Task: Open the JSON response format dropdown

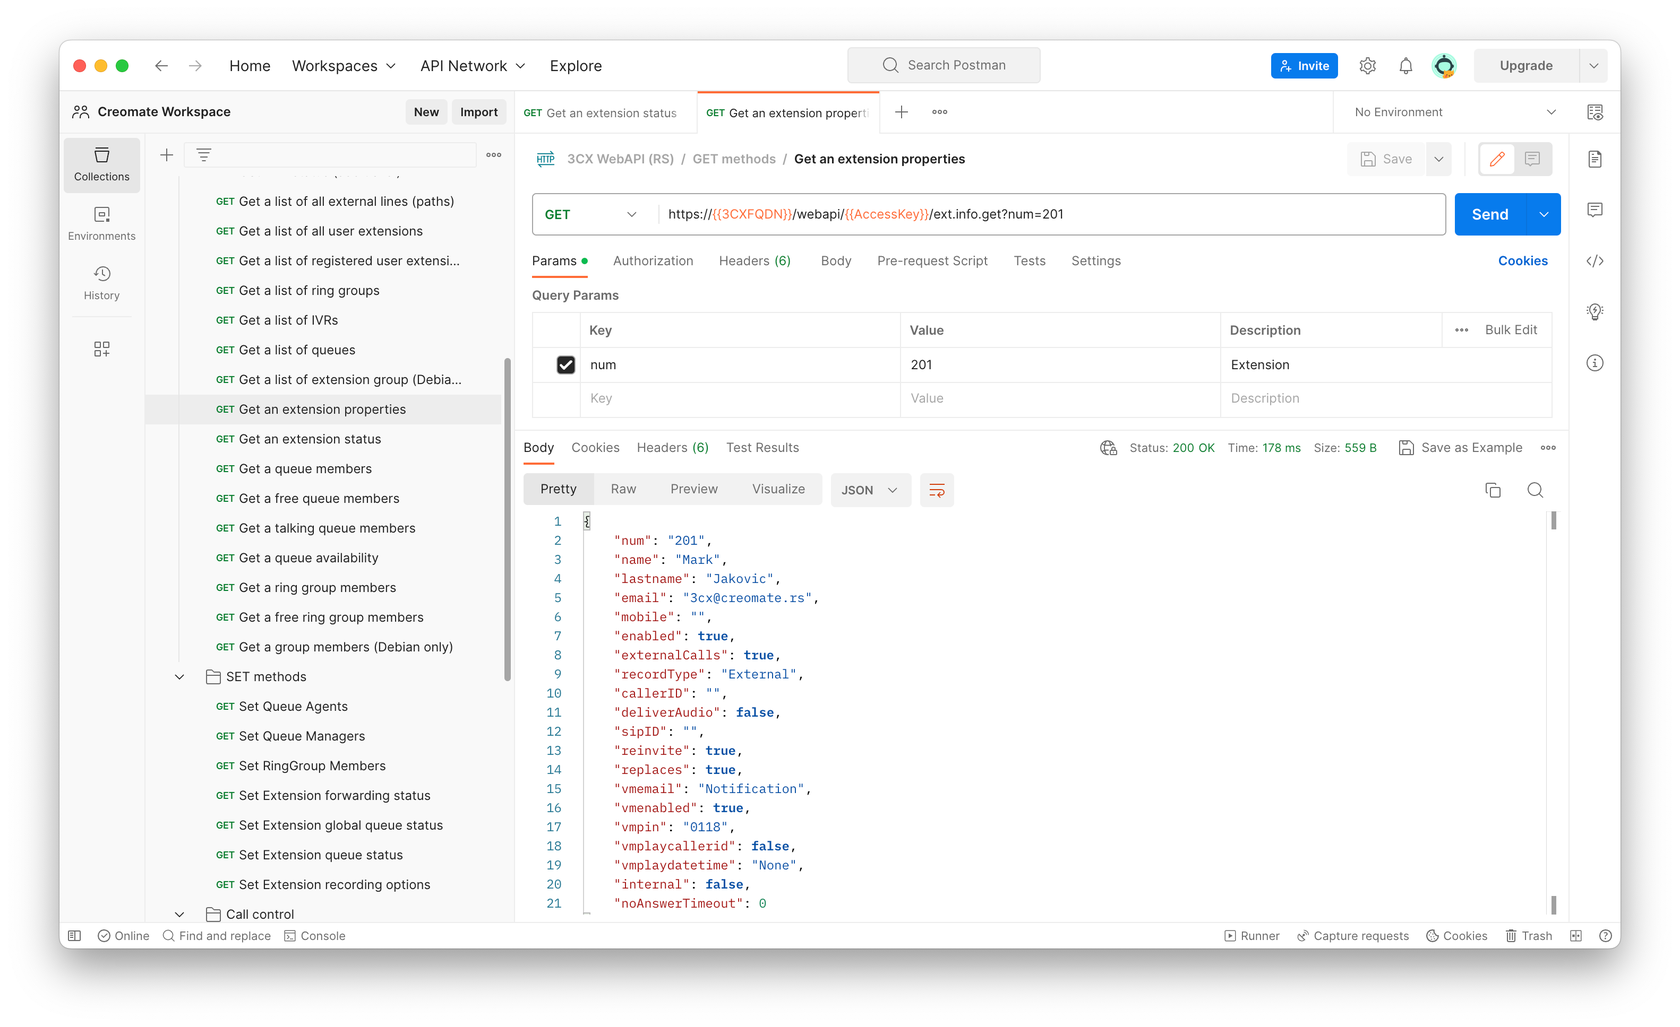Action: (870, 490)
